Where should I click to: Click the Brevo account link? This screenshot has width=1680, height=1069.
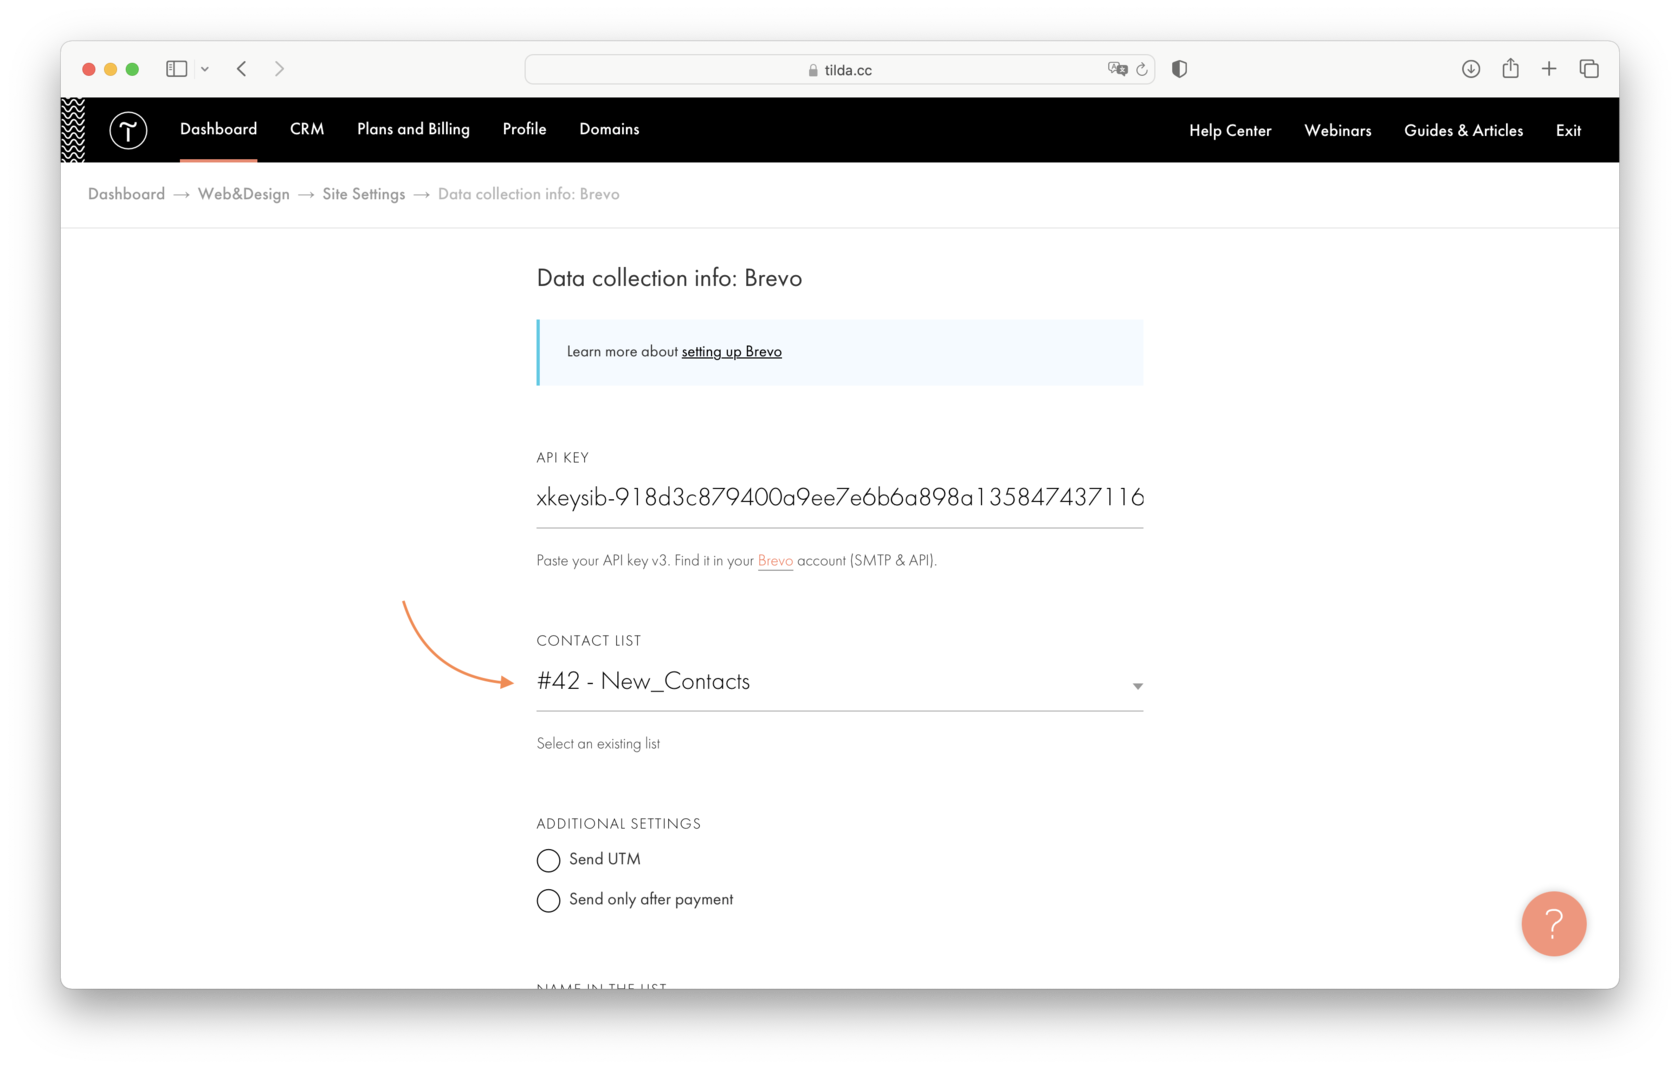point(775,560)
